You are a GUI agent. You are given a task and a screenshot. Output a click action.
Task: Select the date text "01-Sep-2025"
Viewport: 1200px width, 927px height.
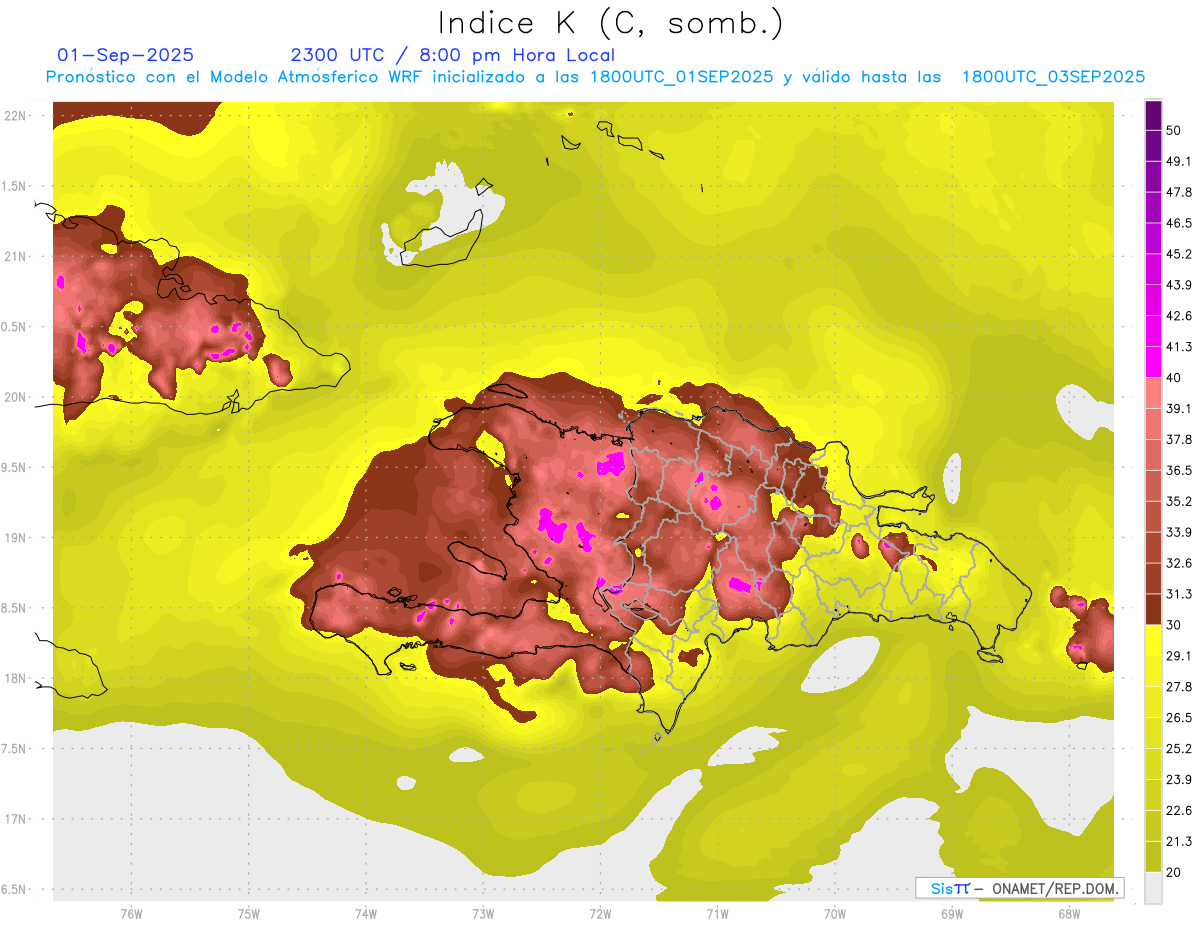[126, 55]
